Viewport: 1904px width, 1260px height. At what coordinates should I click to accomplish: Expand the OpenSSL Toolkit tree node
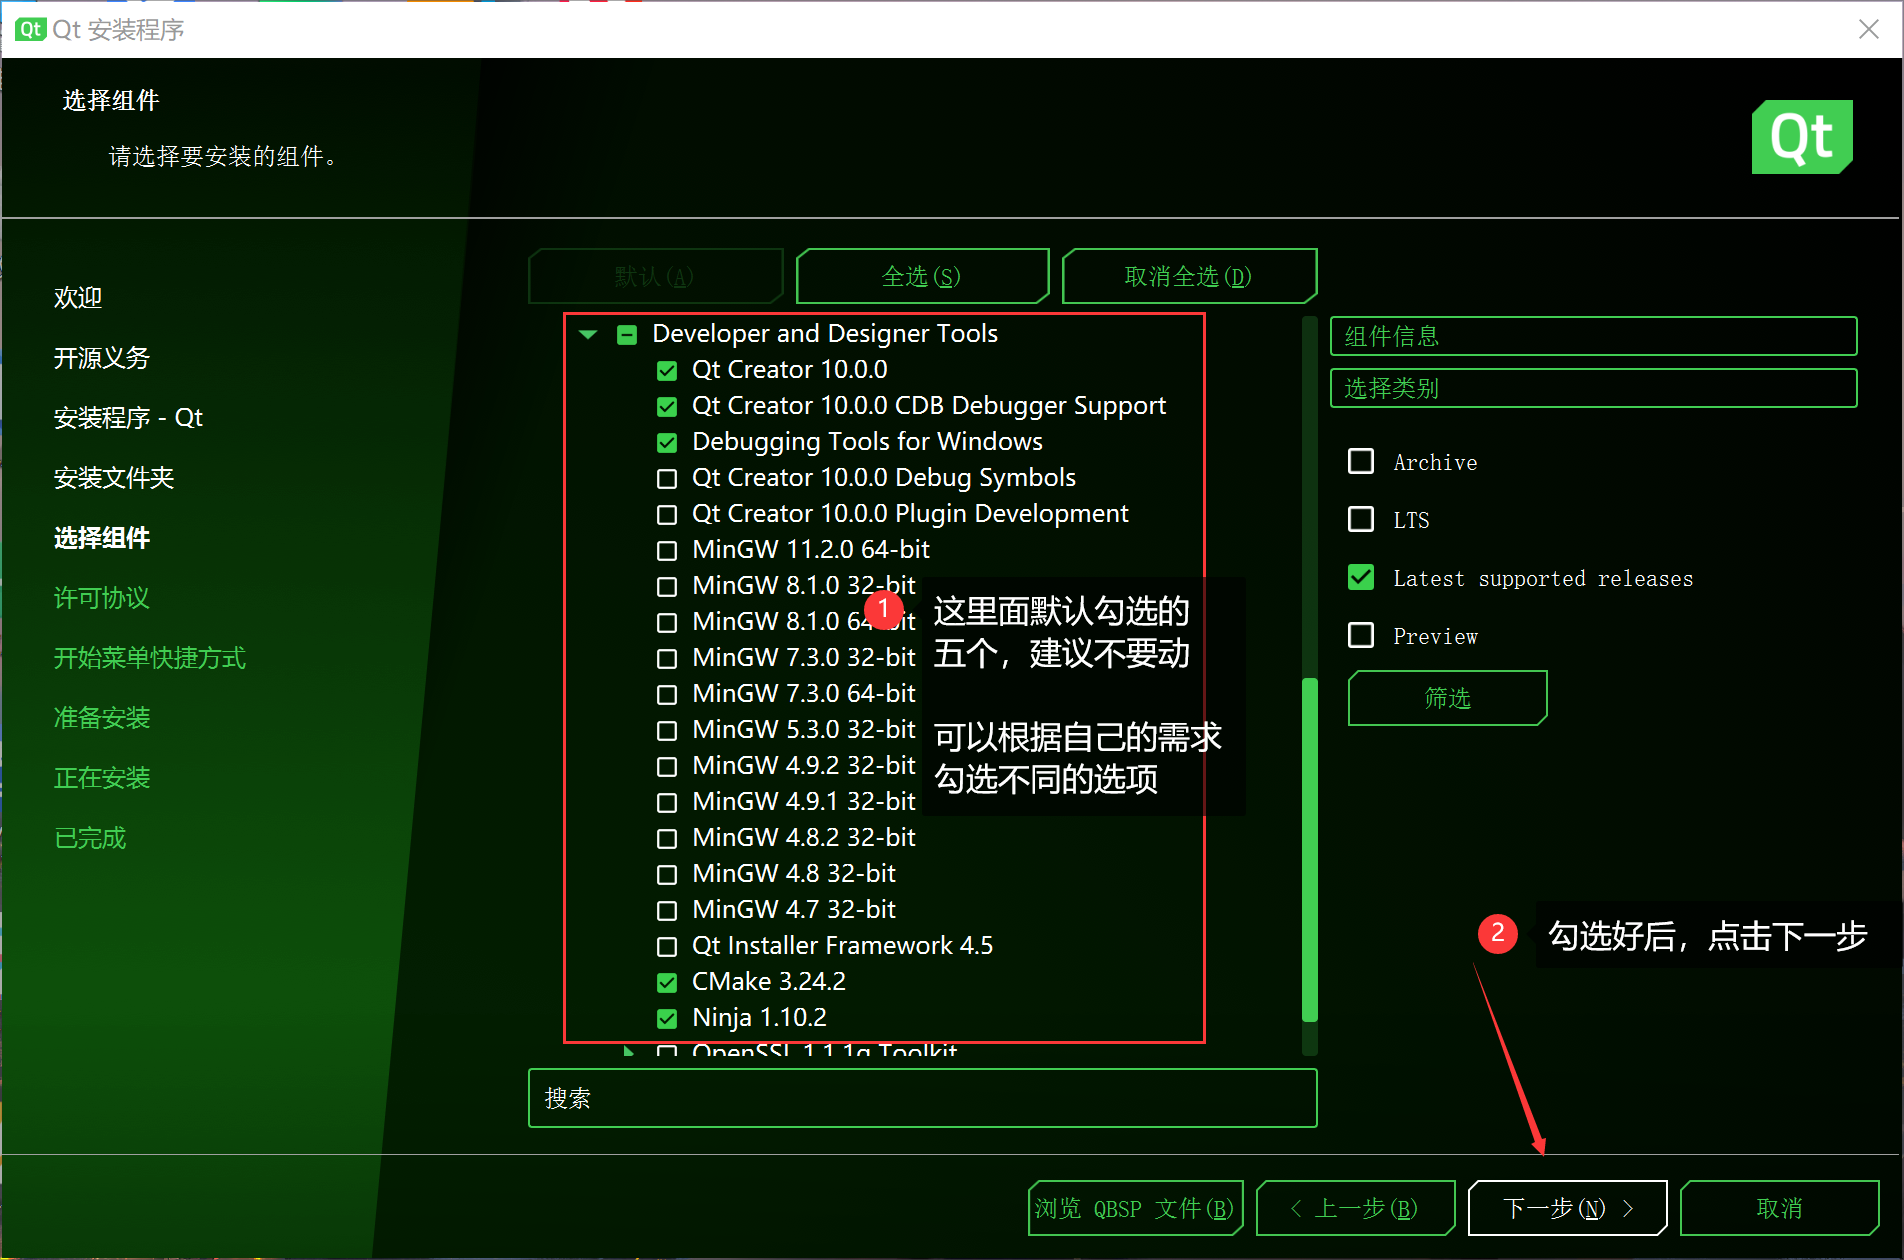[x=628, y=1050]
